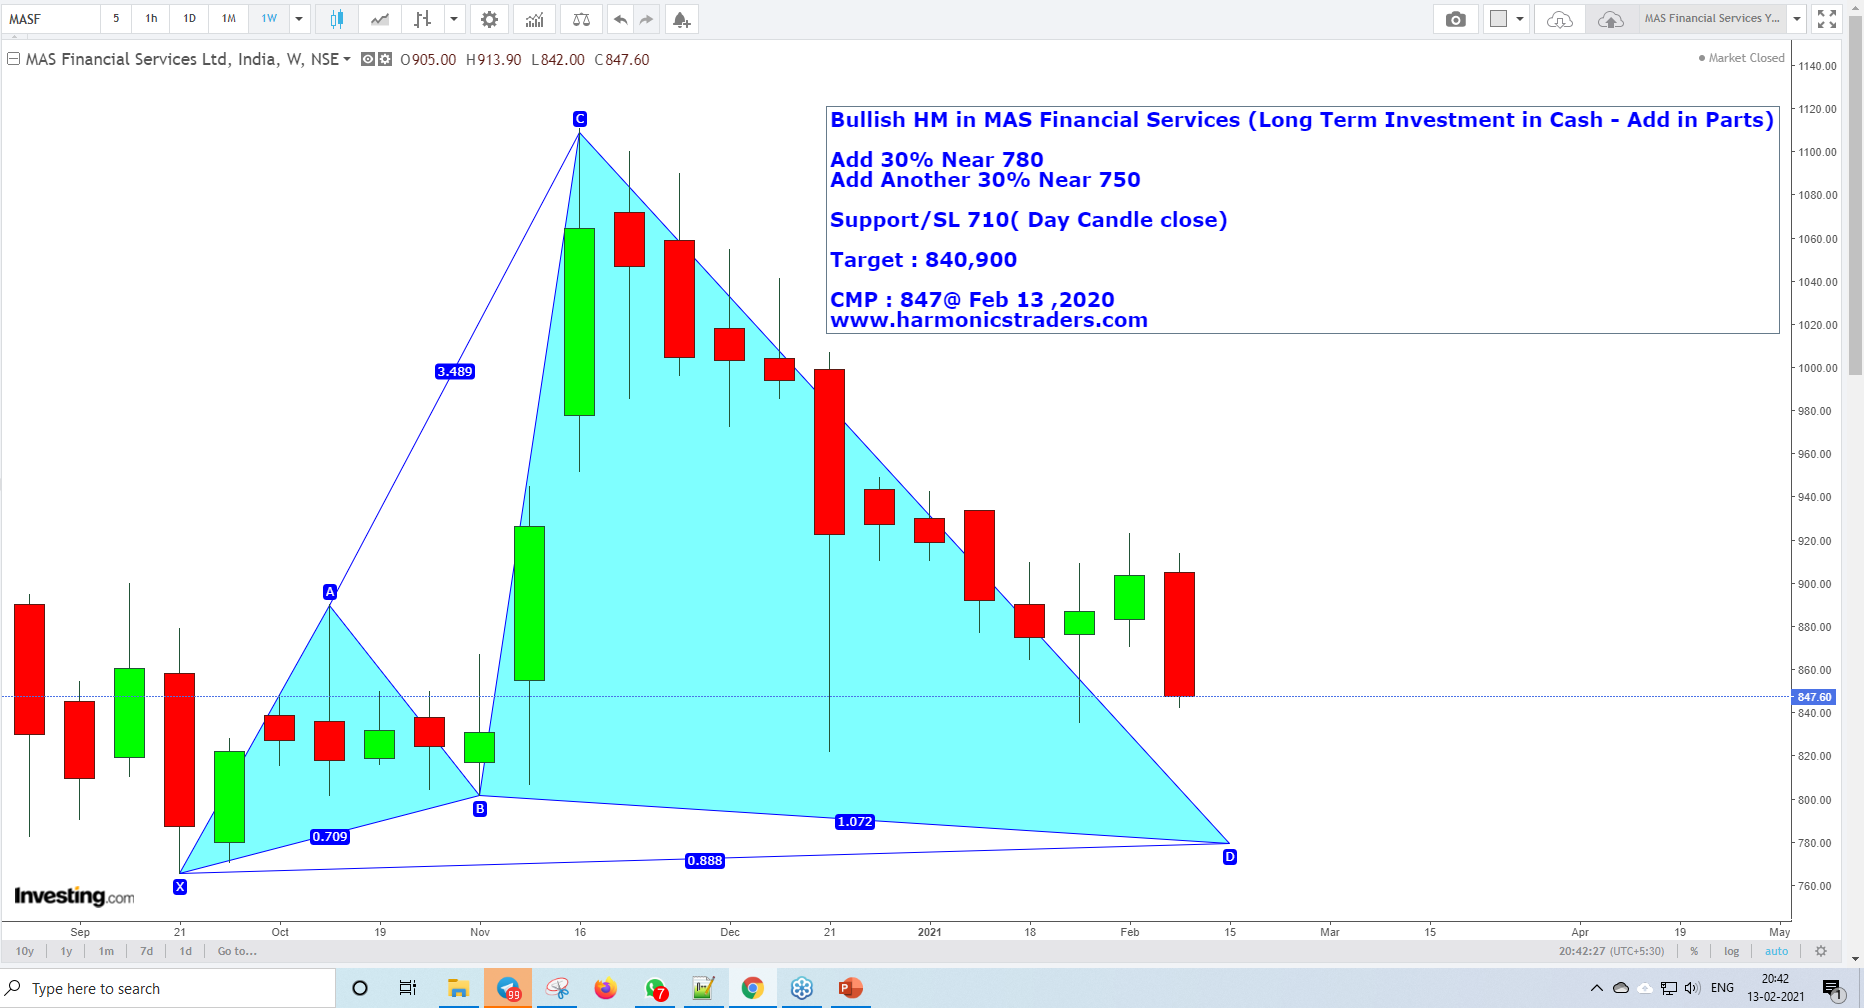Click the vertical scrollbar thumb on right
1864x1008 pixels.
[1855, 195]
